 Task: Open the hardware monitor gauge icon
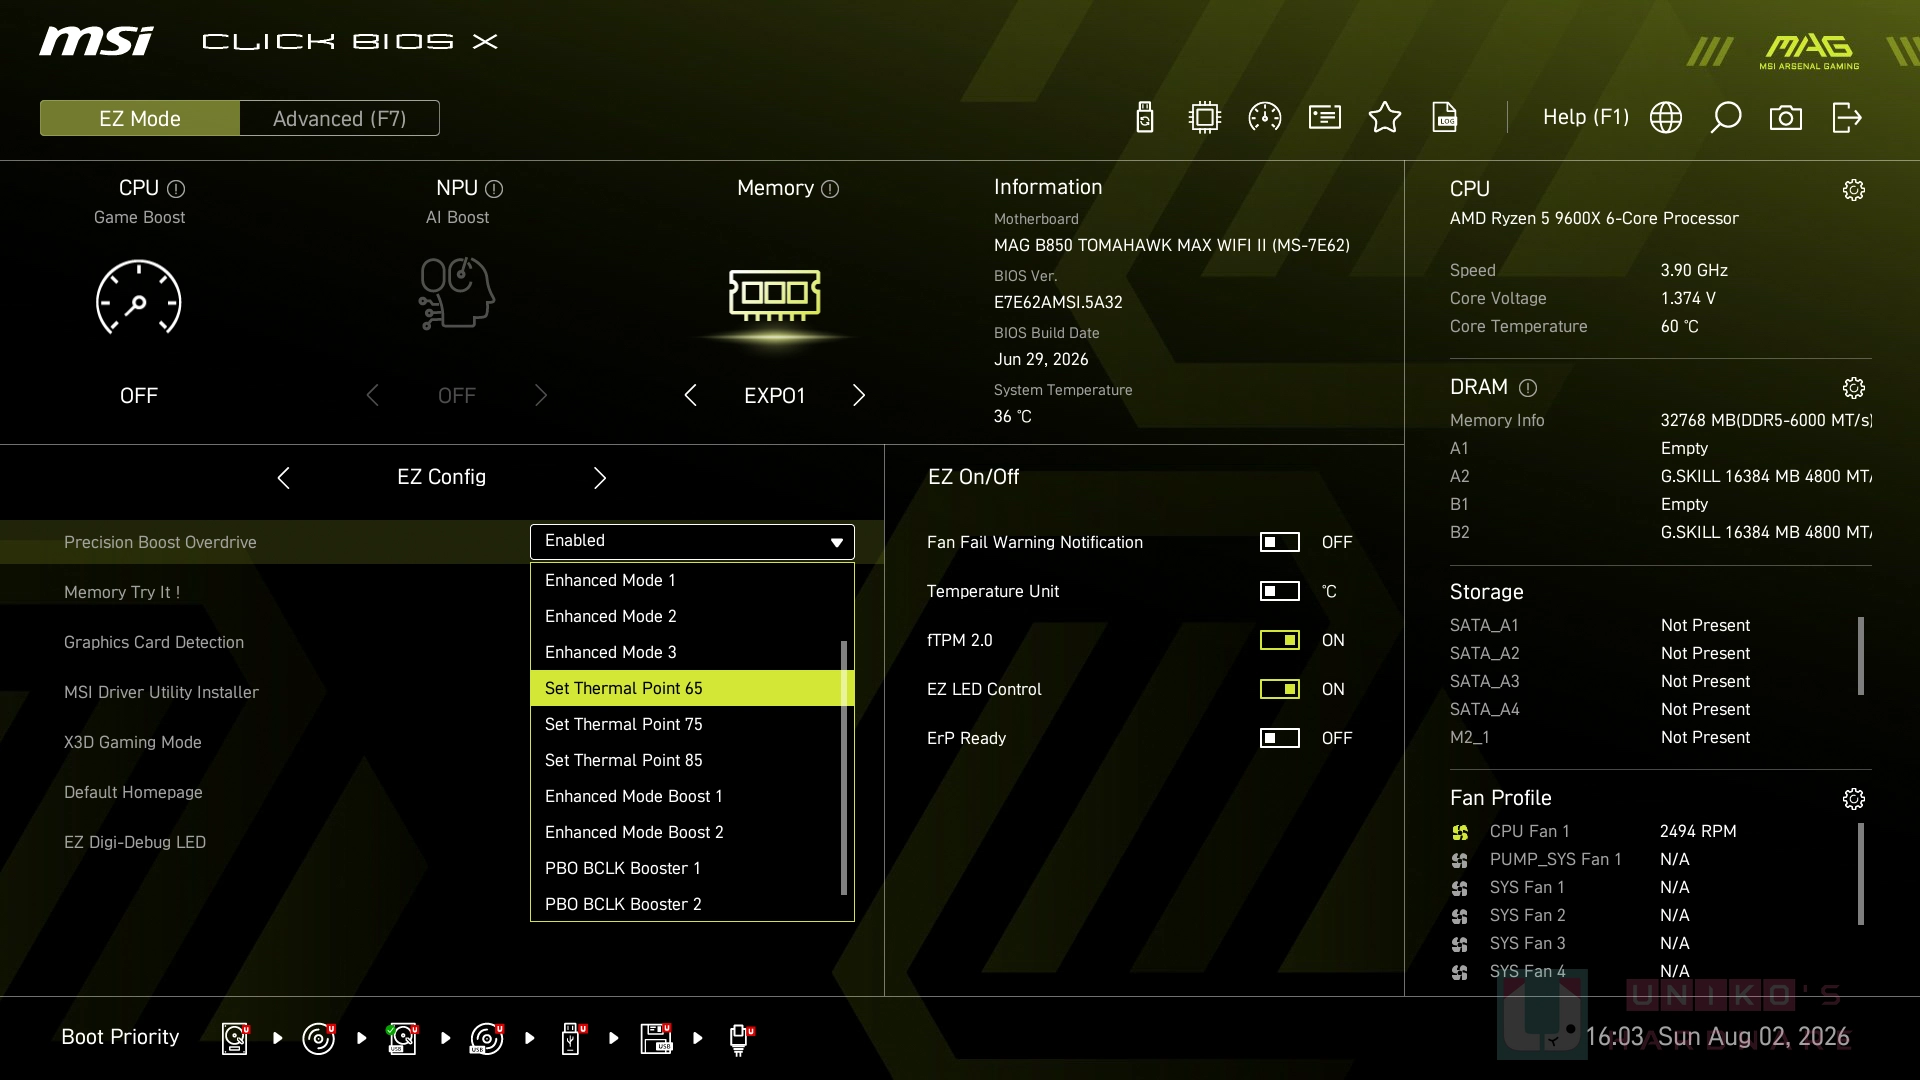[x=1265, y=118]
